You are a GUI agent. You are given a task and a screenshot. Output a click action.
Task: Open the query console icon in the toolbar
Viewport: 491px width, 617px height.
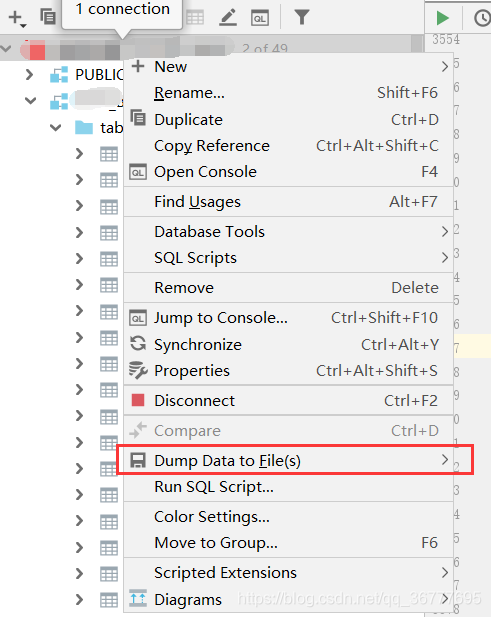pos(260,18)
